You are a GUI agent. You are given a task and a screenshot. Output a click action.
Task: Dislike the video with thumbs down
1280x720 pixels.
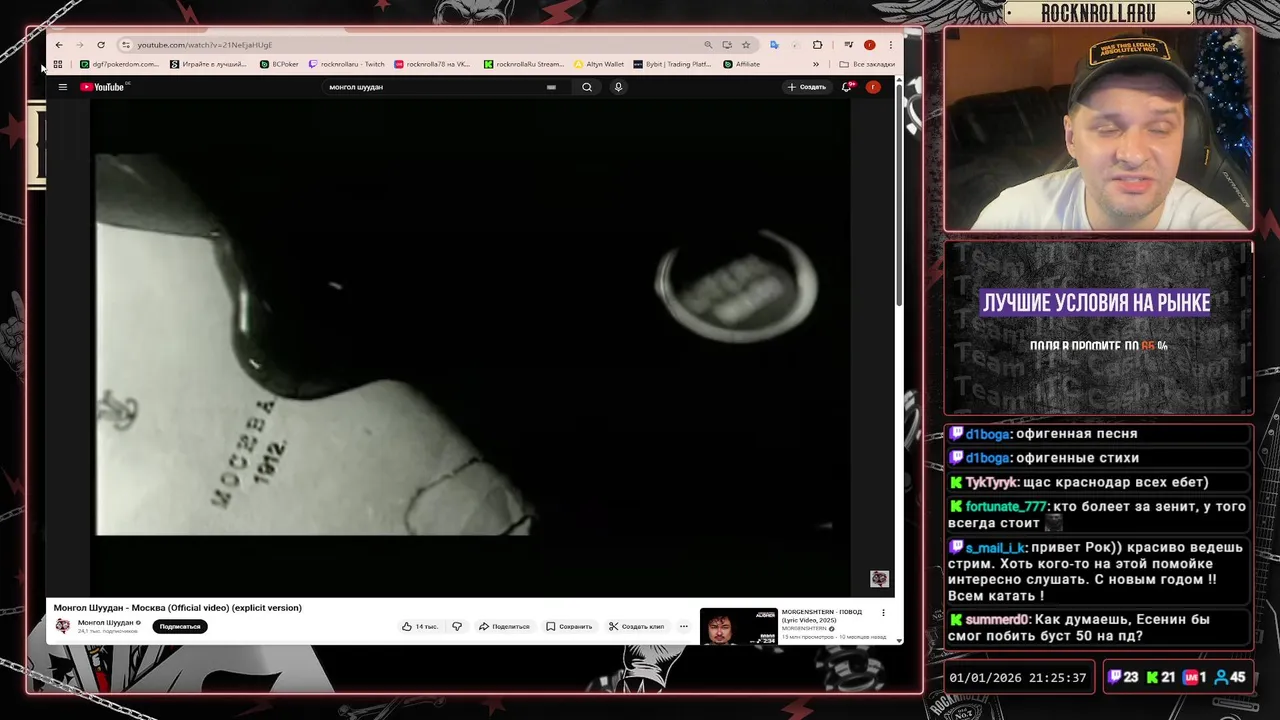[457, 626]
